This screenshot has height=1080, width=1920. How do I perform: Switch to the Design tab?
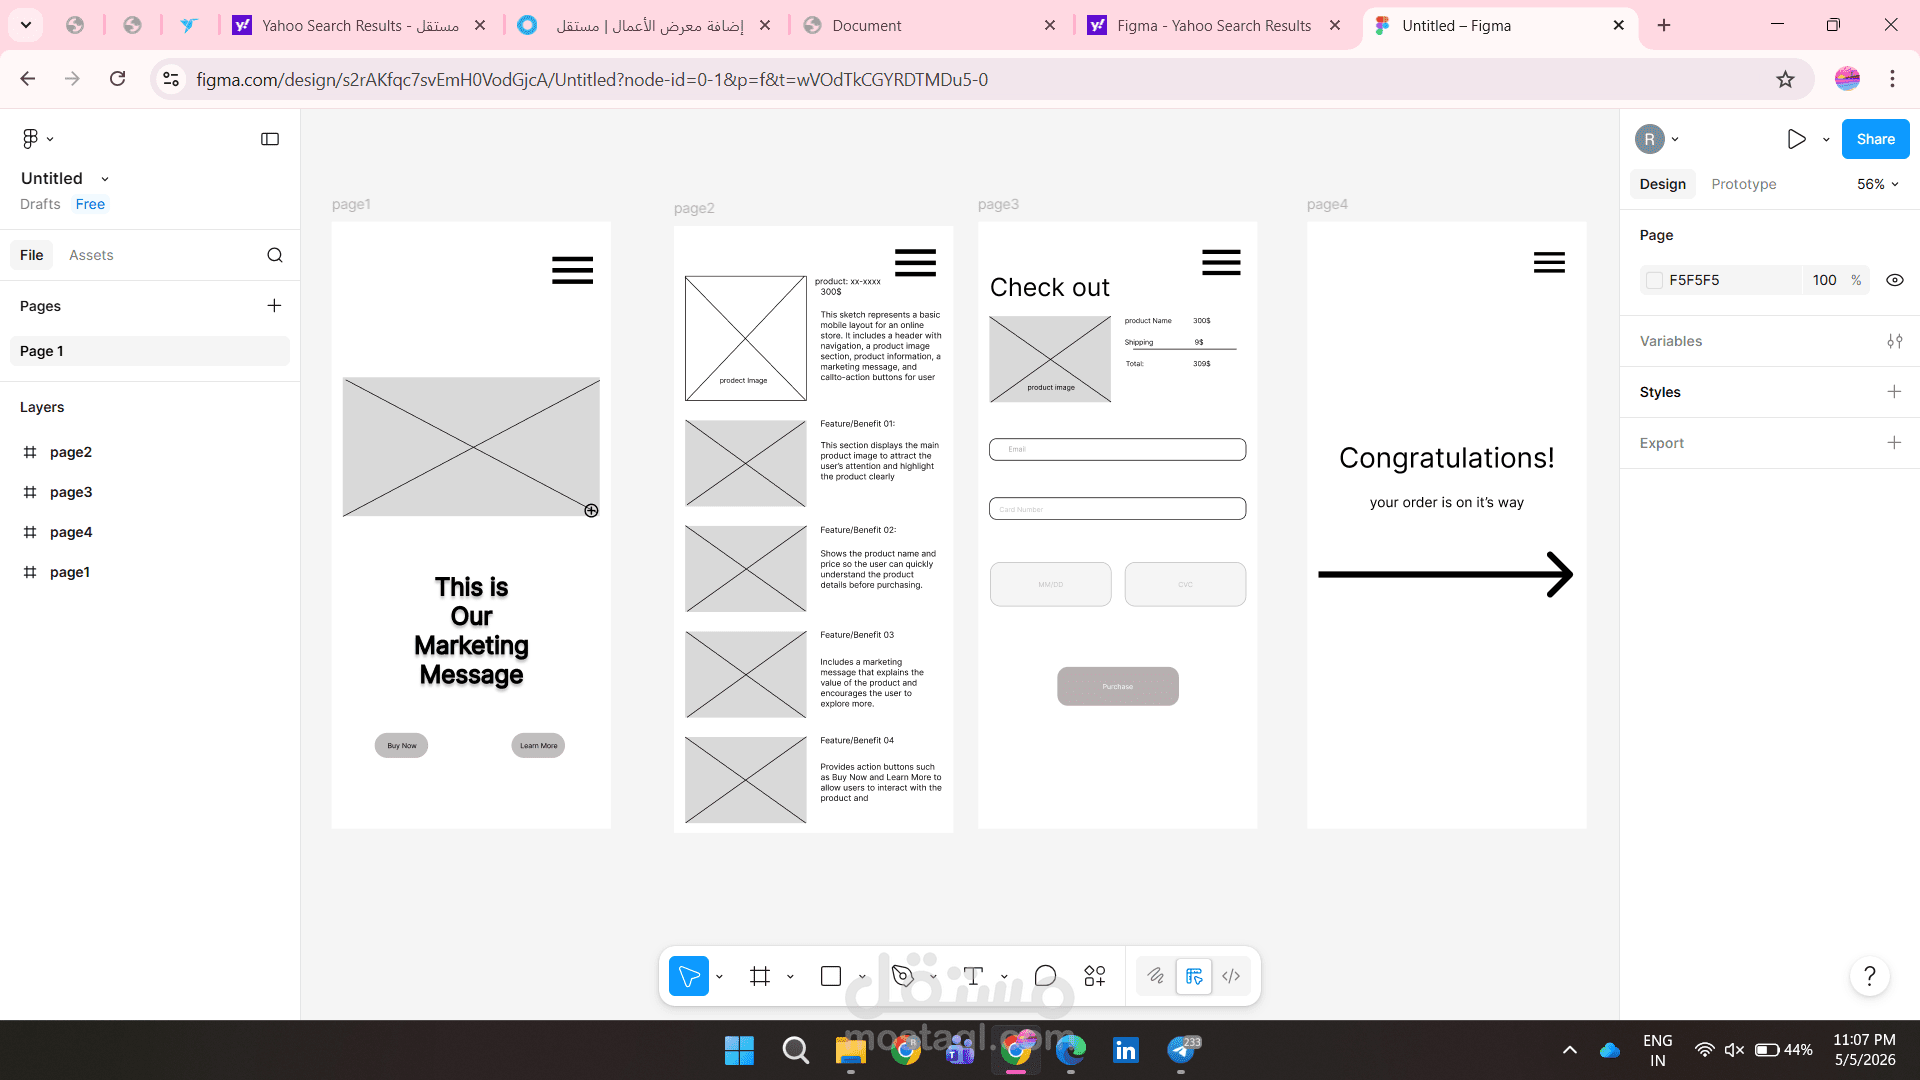pyautogui.click(x=1662, y=184)
